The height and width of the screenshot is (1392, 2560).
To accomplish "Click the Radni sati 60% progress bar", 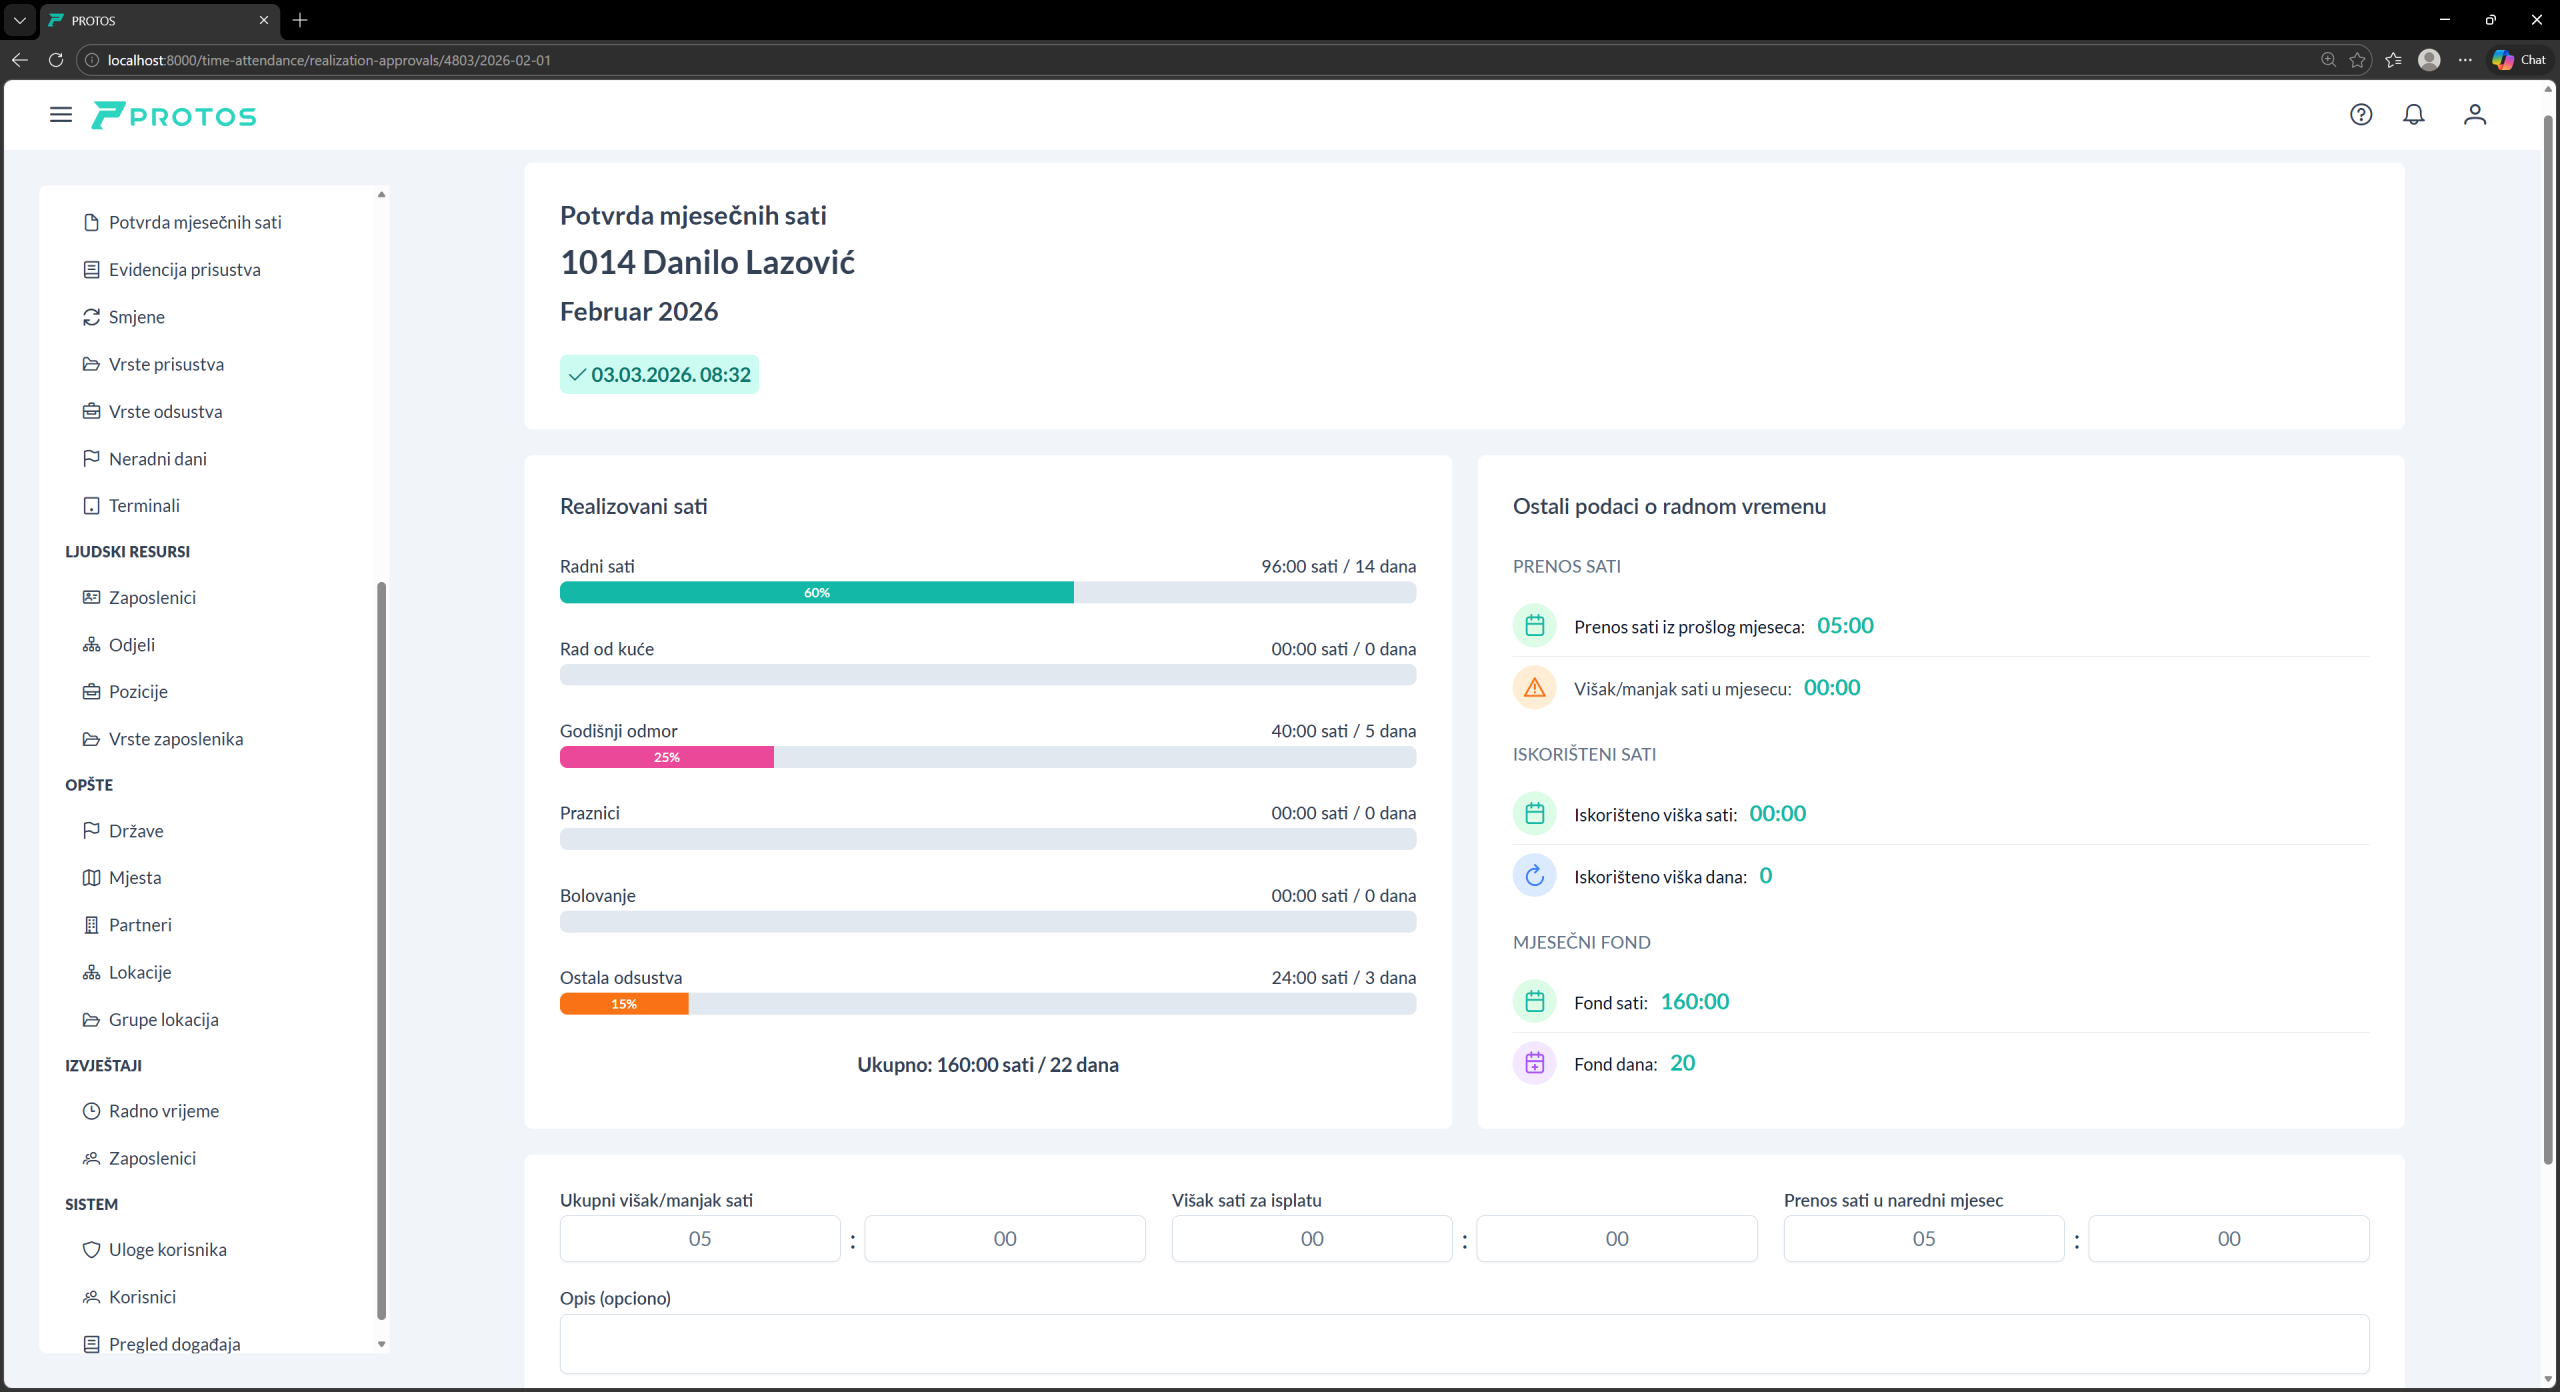I will pos(817,593).
